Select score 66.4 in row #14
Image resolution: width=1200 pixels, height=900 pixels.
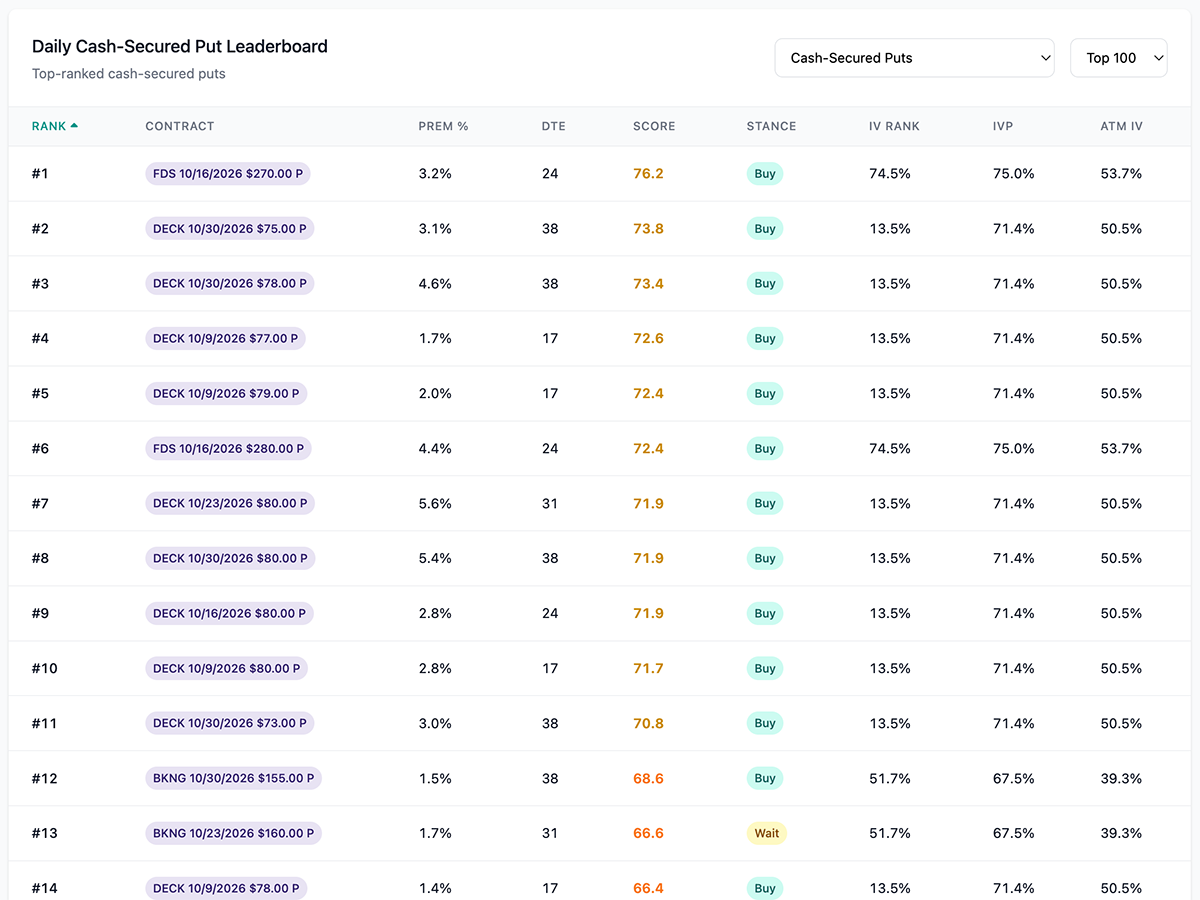[648, 889]
